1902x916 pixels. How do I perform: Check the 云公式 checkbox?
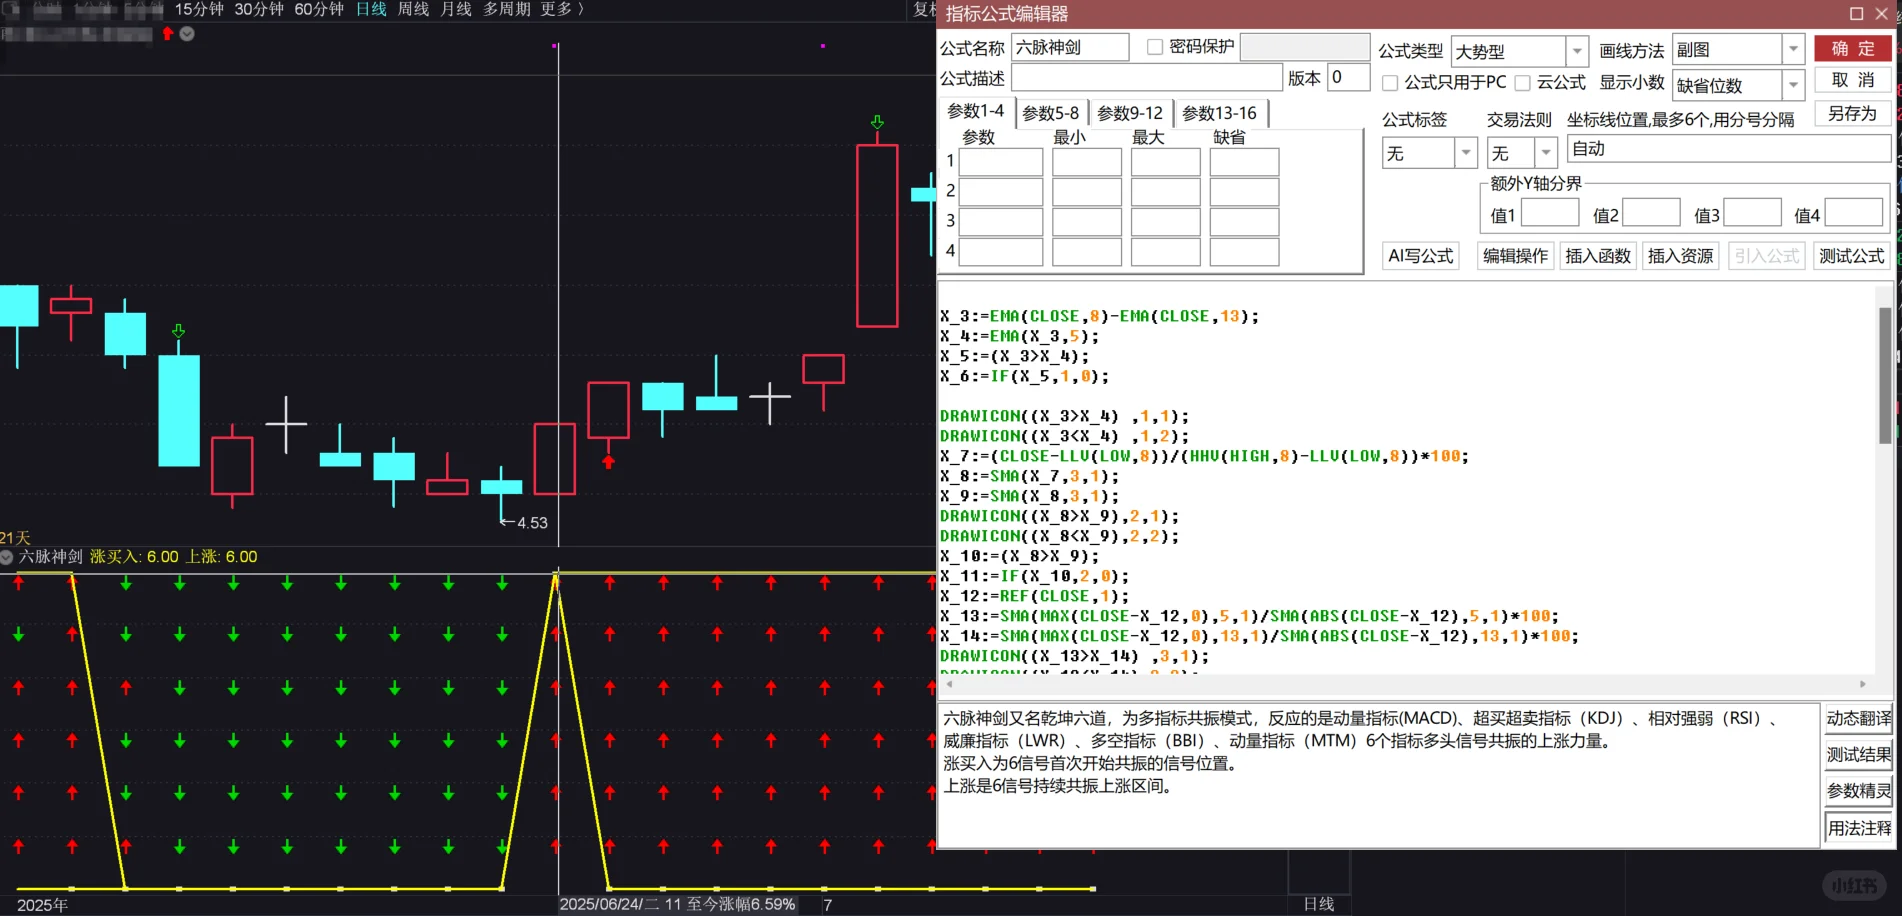[x=1522, y=83]
